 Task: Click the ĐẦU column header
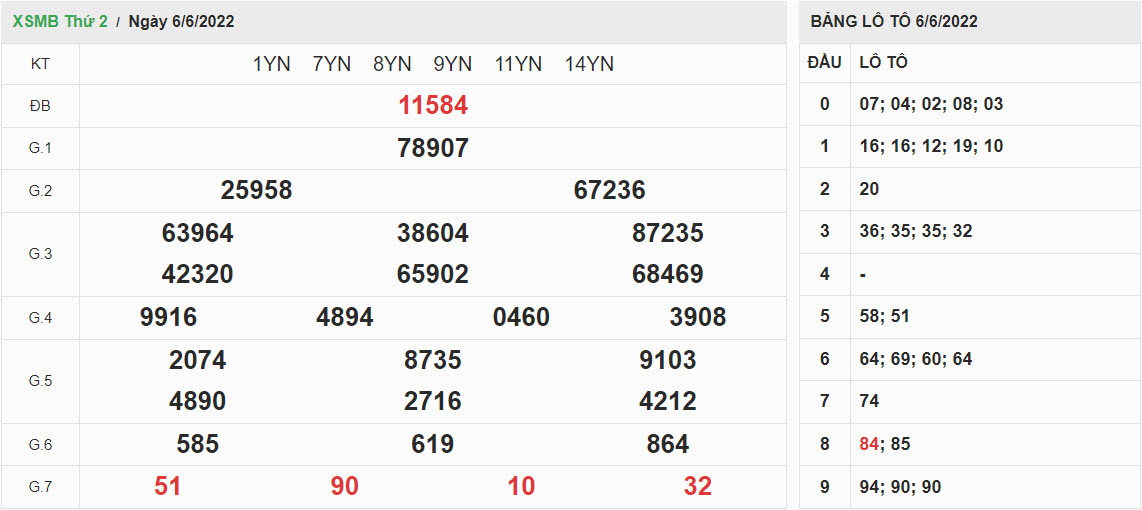tap(824, 62)
